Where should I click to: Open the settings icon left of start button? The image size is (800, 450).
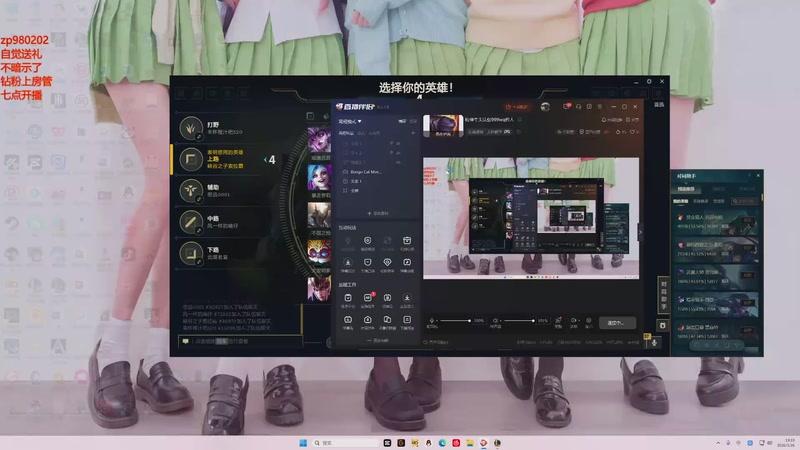point(589,321)
